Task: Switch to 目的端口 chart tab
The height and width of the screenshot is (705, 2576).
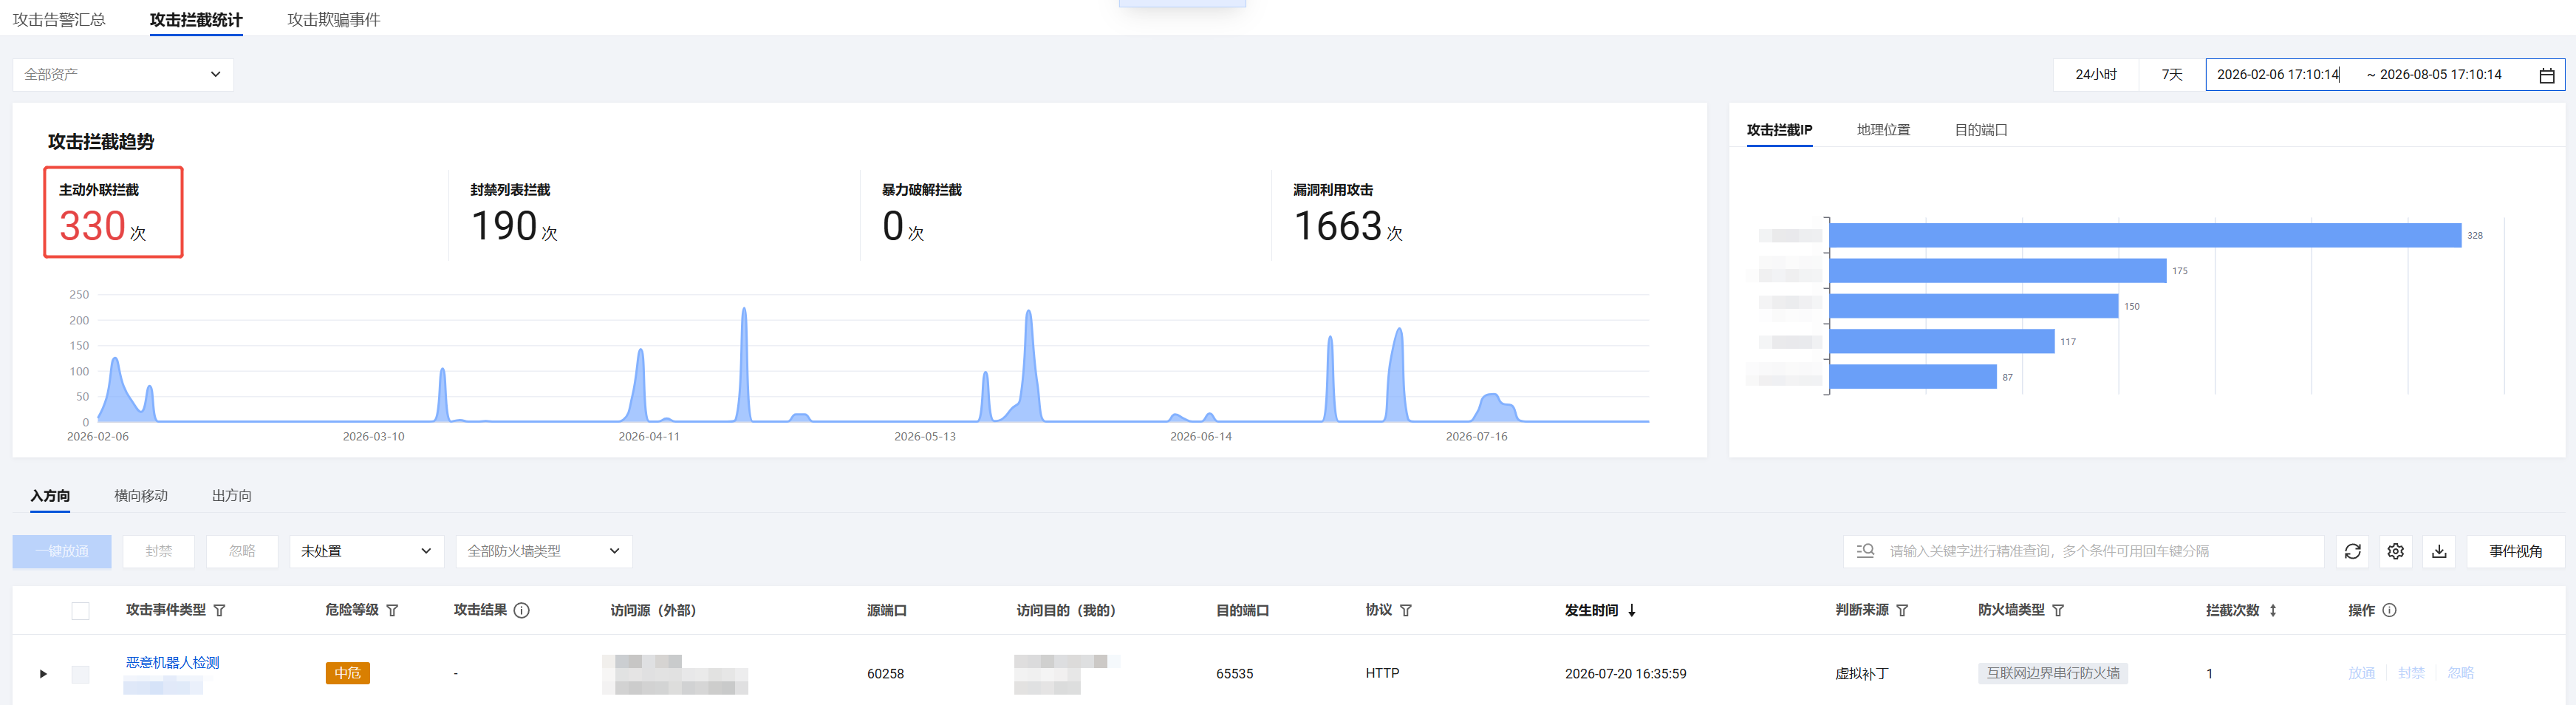Action: [x=1981, y=130]
